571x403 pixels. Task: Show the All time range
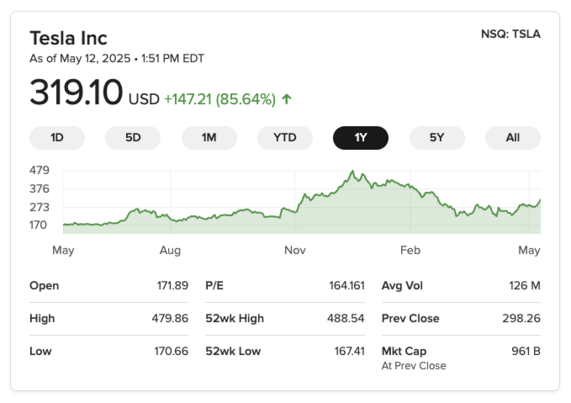point(513,138)
